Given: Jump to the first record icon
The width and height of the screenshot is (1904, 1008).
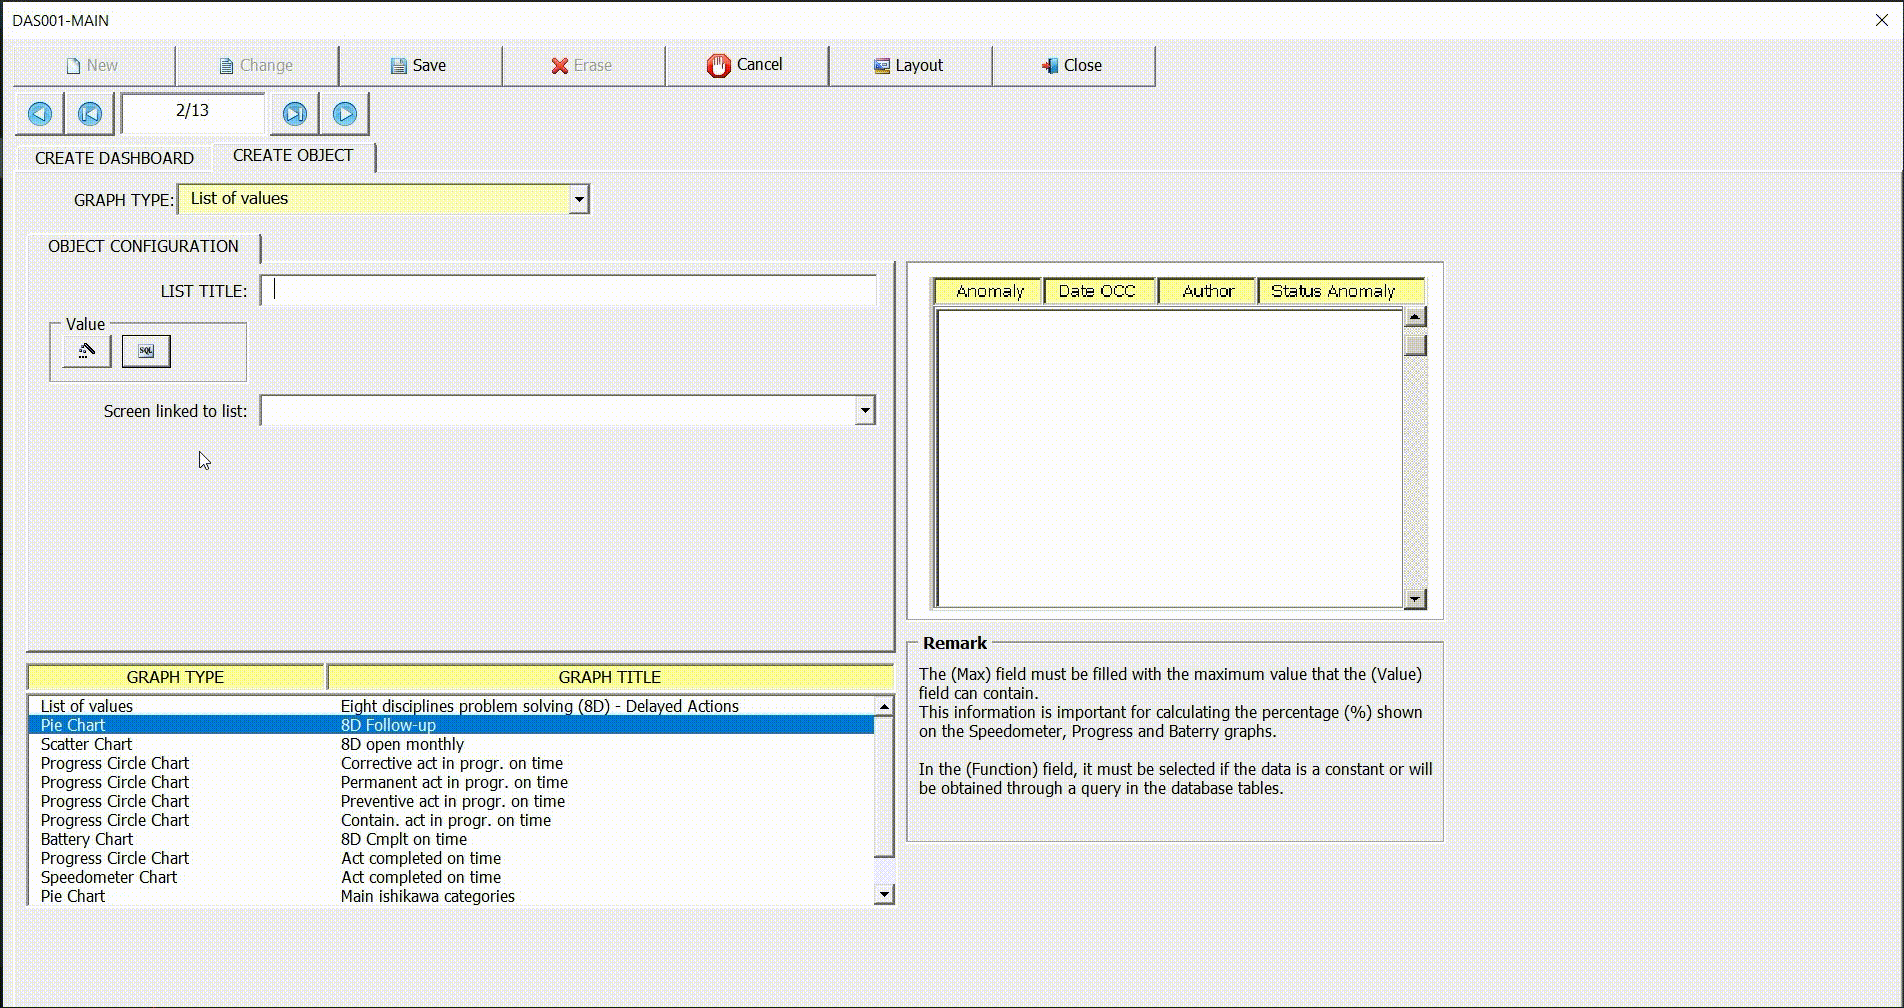Looking at the screenshot, I should pos(89,113).
